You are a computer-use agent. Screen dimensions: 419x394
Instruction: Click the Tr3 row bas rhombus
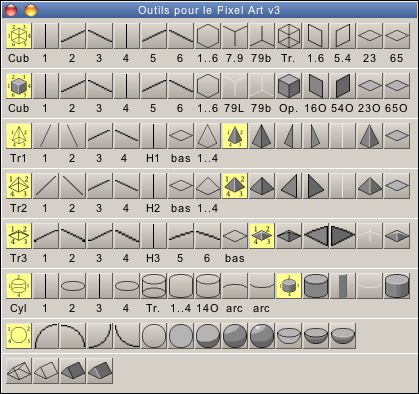[x=235, y=236]
